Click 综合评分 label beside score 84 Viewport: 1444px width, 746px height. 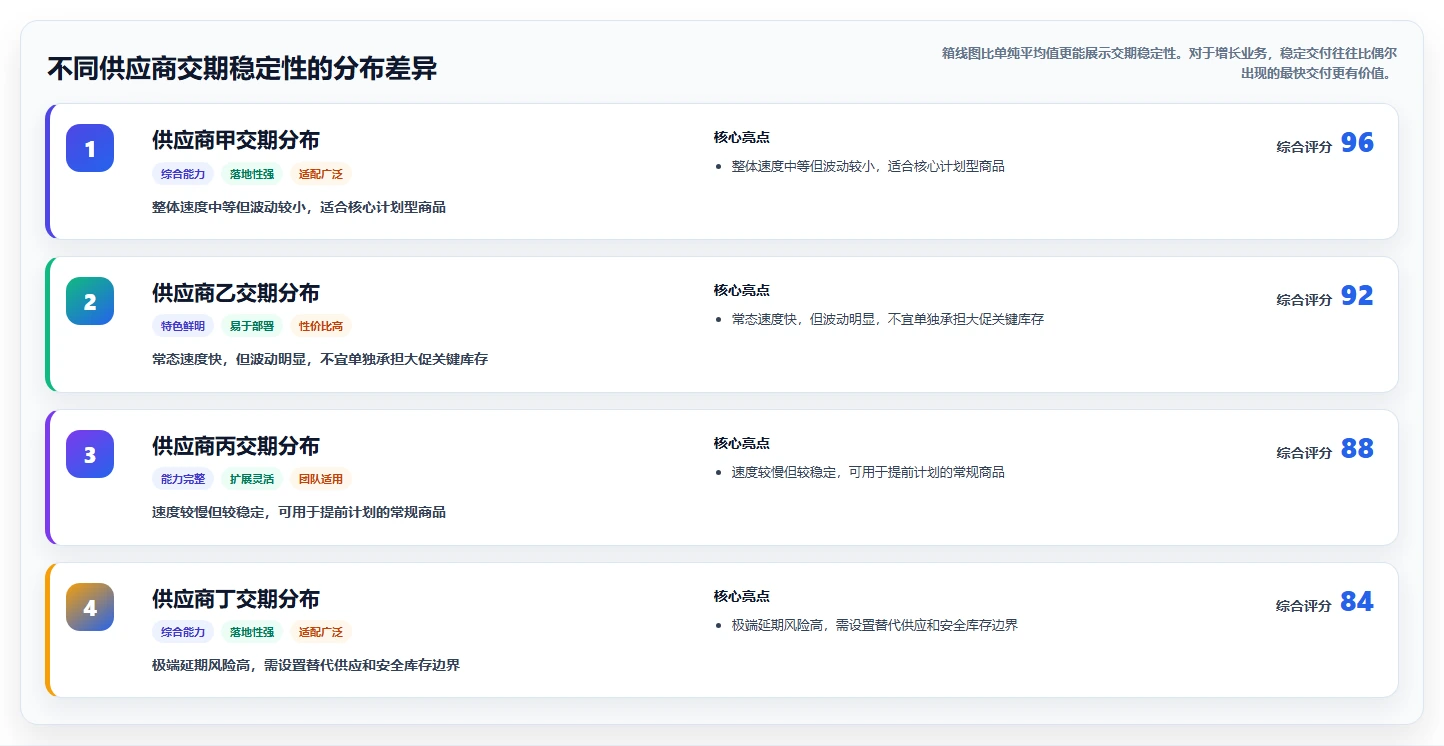coord(1304,606)
